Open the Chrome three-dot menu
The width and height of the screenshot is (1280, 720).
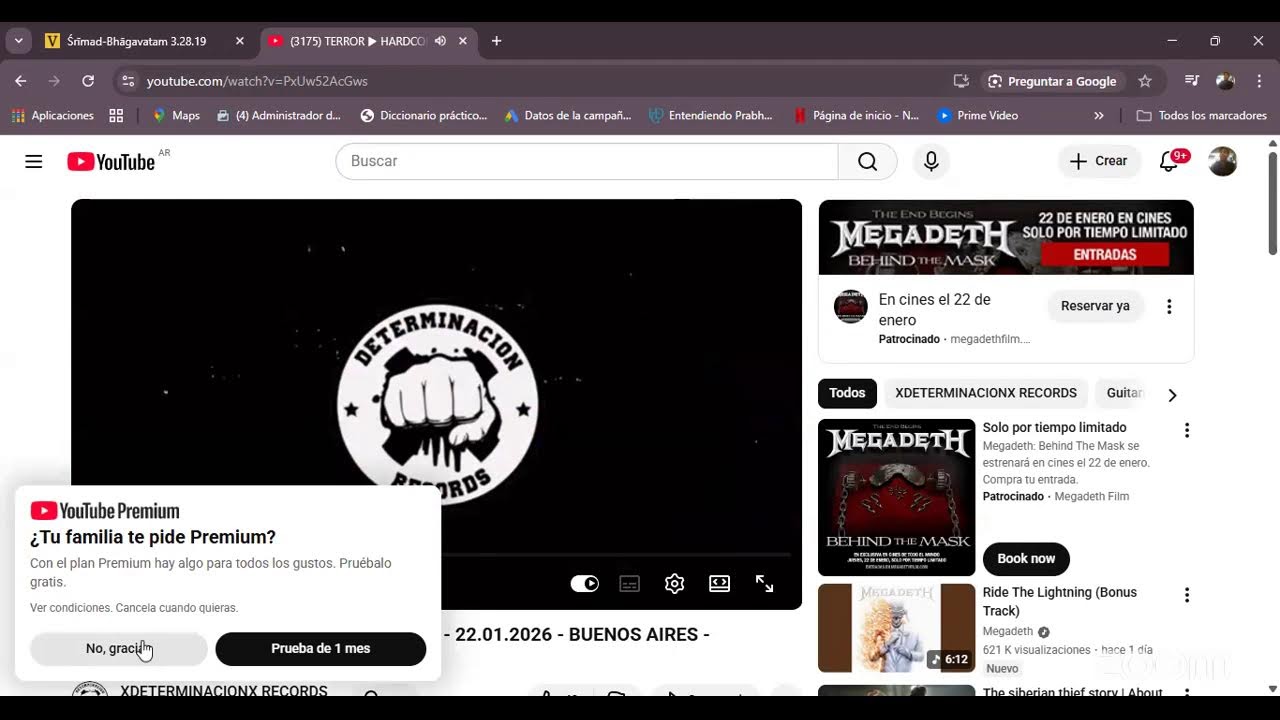pos(1258,81)
